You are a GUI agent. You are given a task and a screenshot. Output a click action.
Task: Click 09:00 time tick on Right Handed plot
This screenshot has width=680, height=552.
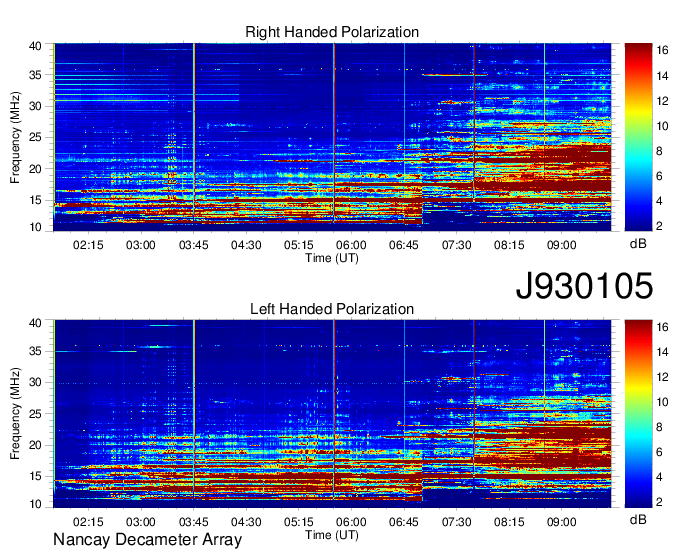click(561, 245)
